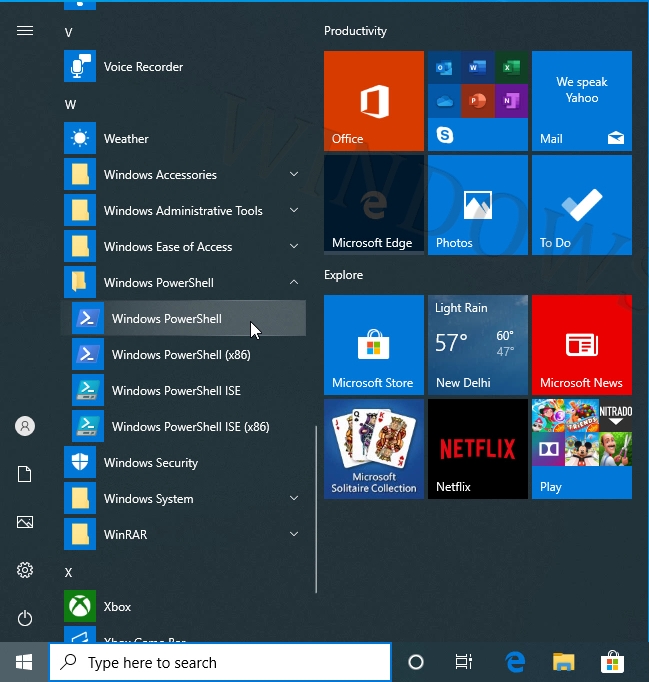Viewport: 649px width, 682px height.
Task: Open Documents from the left rail
Action: click(x=25, y=474)
